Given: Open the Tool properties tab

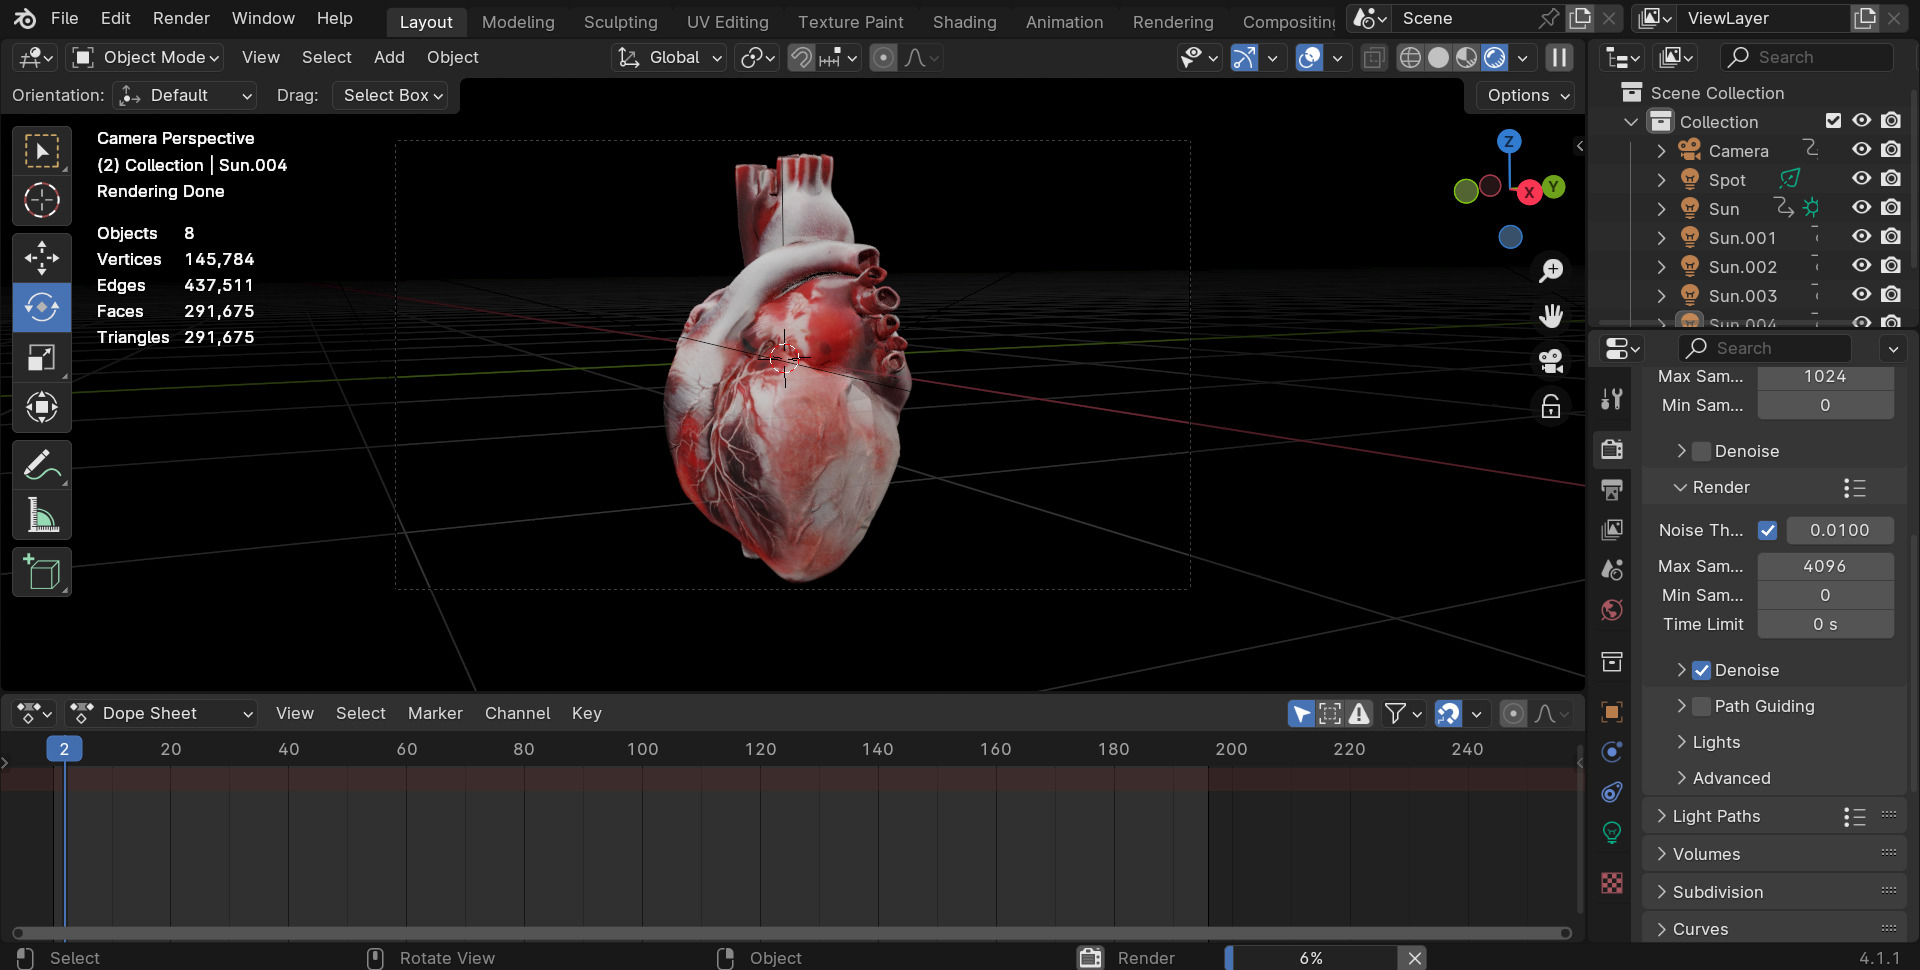Looking at the screenshot, I should click(x=1612, y=400).
